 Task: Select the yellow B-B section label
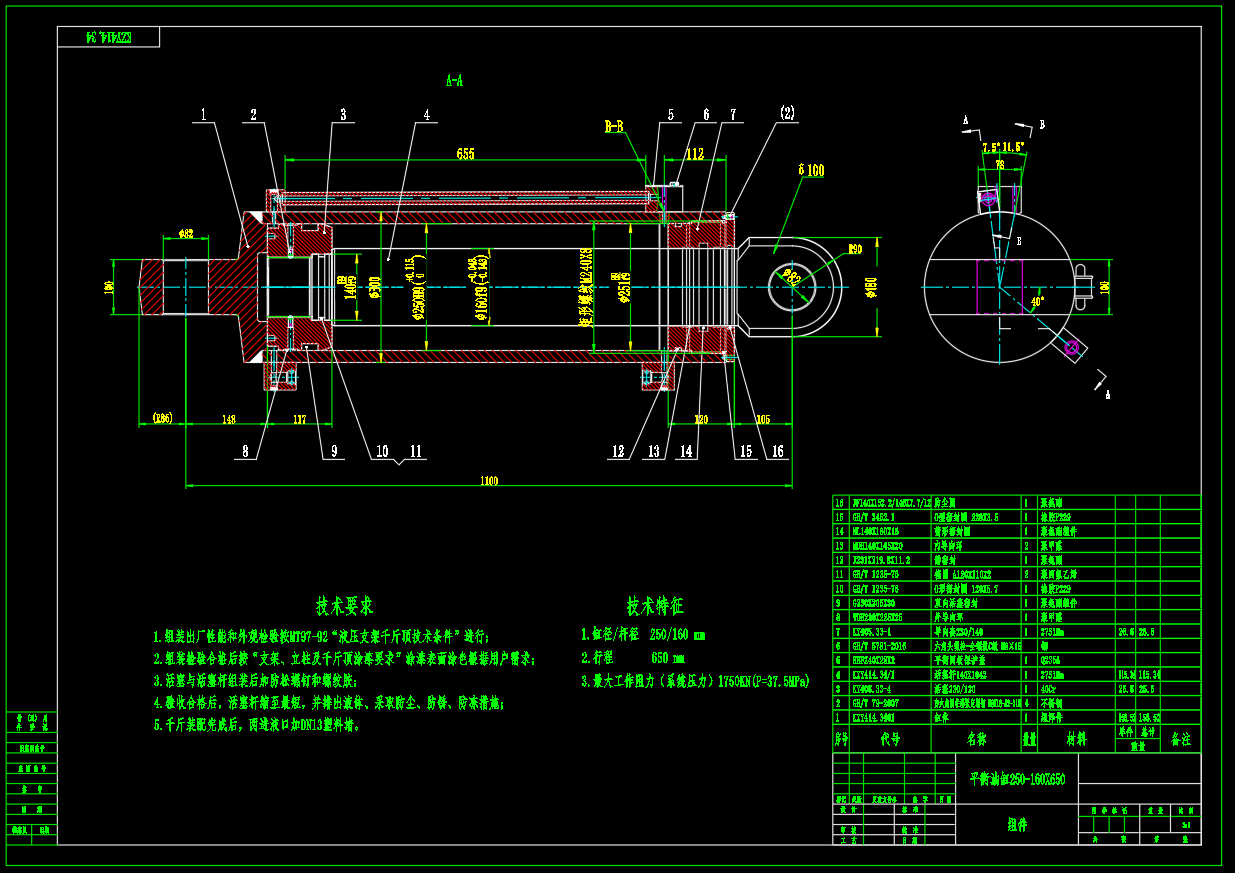tap(614, 127)
